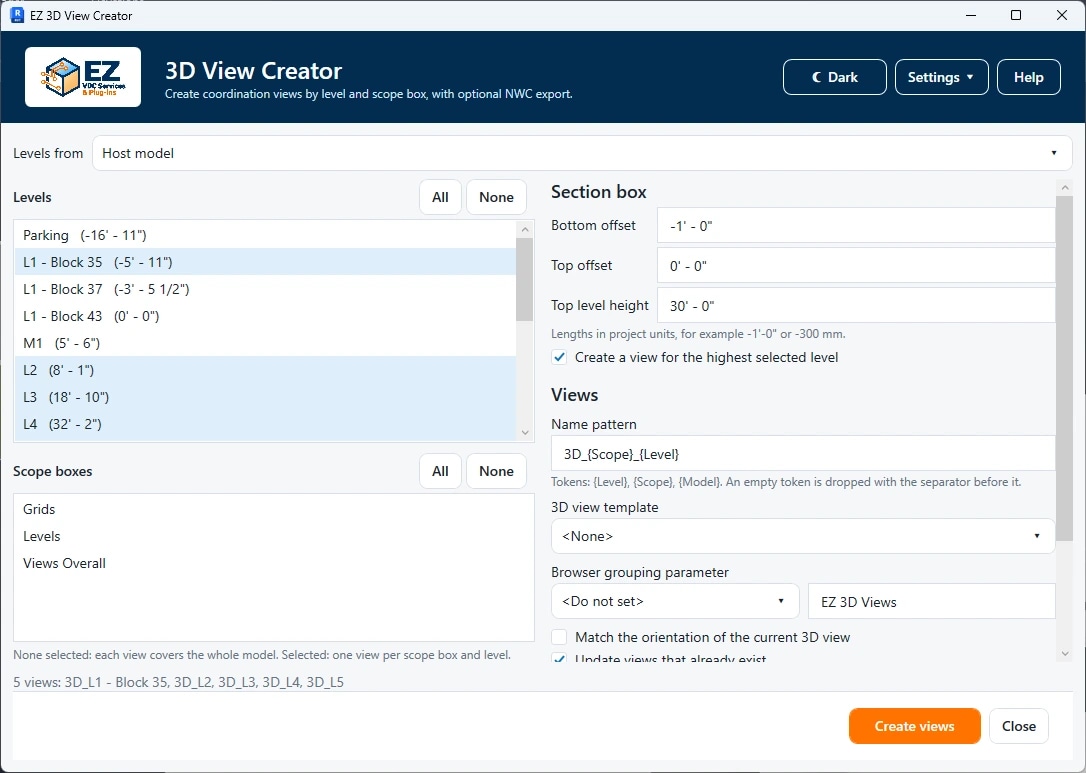
Task: Click the Create views button
Action: point(914,726)
